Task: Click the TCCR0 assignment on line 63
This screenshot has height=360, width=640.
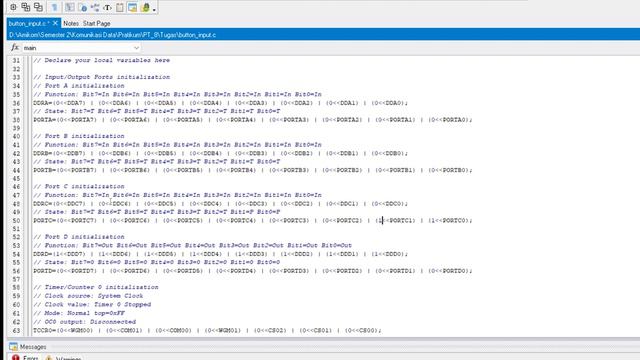Action: point(207,330)
